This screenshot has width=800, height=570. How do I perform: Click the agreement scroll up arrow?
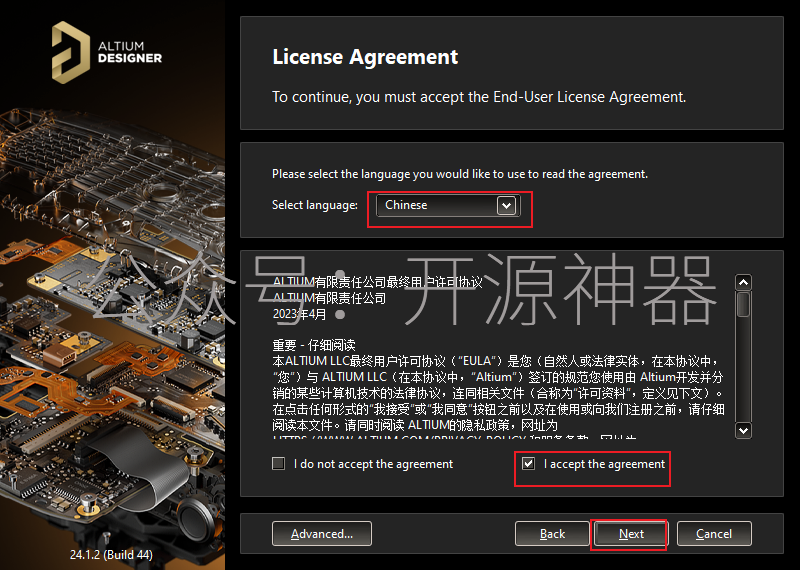(743, 282)
